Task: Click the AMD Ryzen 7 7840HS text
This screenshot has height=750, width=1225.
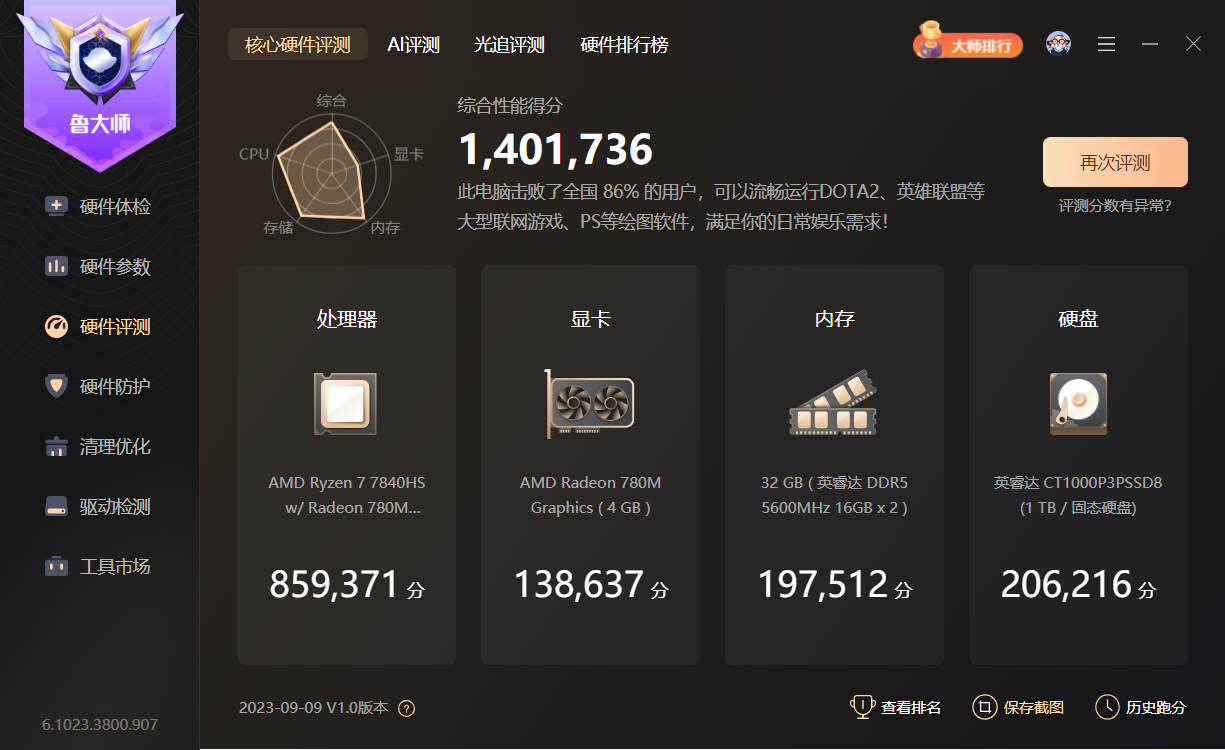Action: pyautogui.click(x=346, y=495)
